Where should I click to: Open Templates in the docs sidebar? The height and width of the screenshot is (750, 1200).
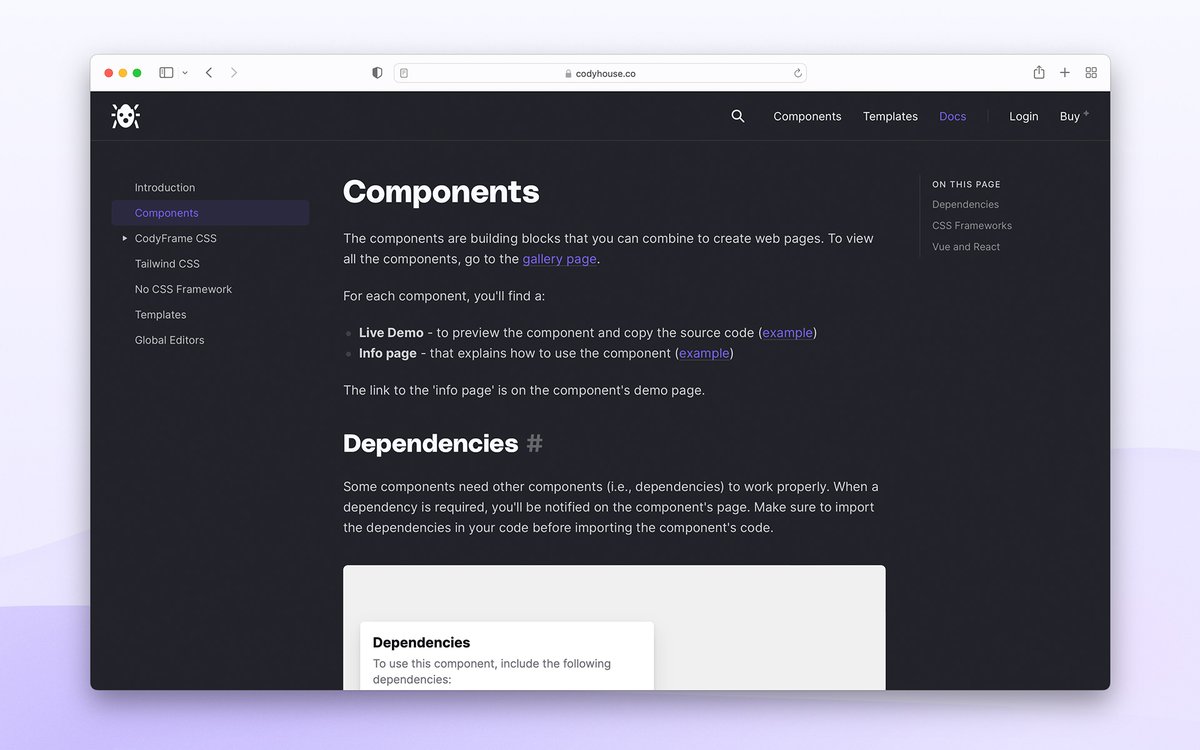click(x=161, y=314)
